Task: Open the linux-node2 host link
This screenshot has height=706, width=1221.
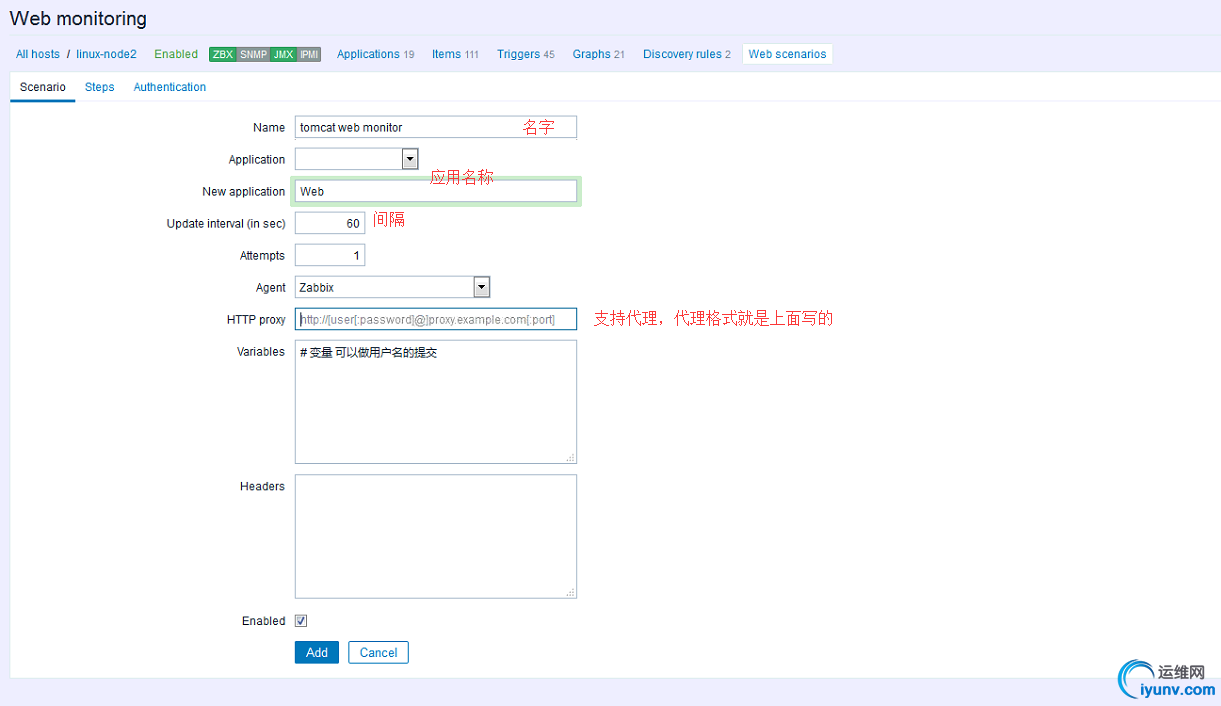Action: click(106, 54)
